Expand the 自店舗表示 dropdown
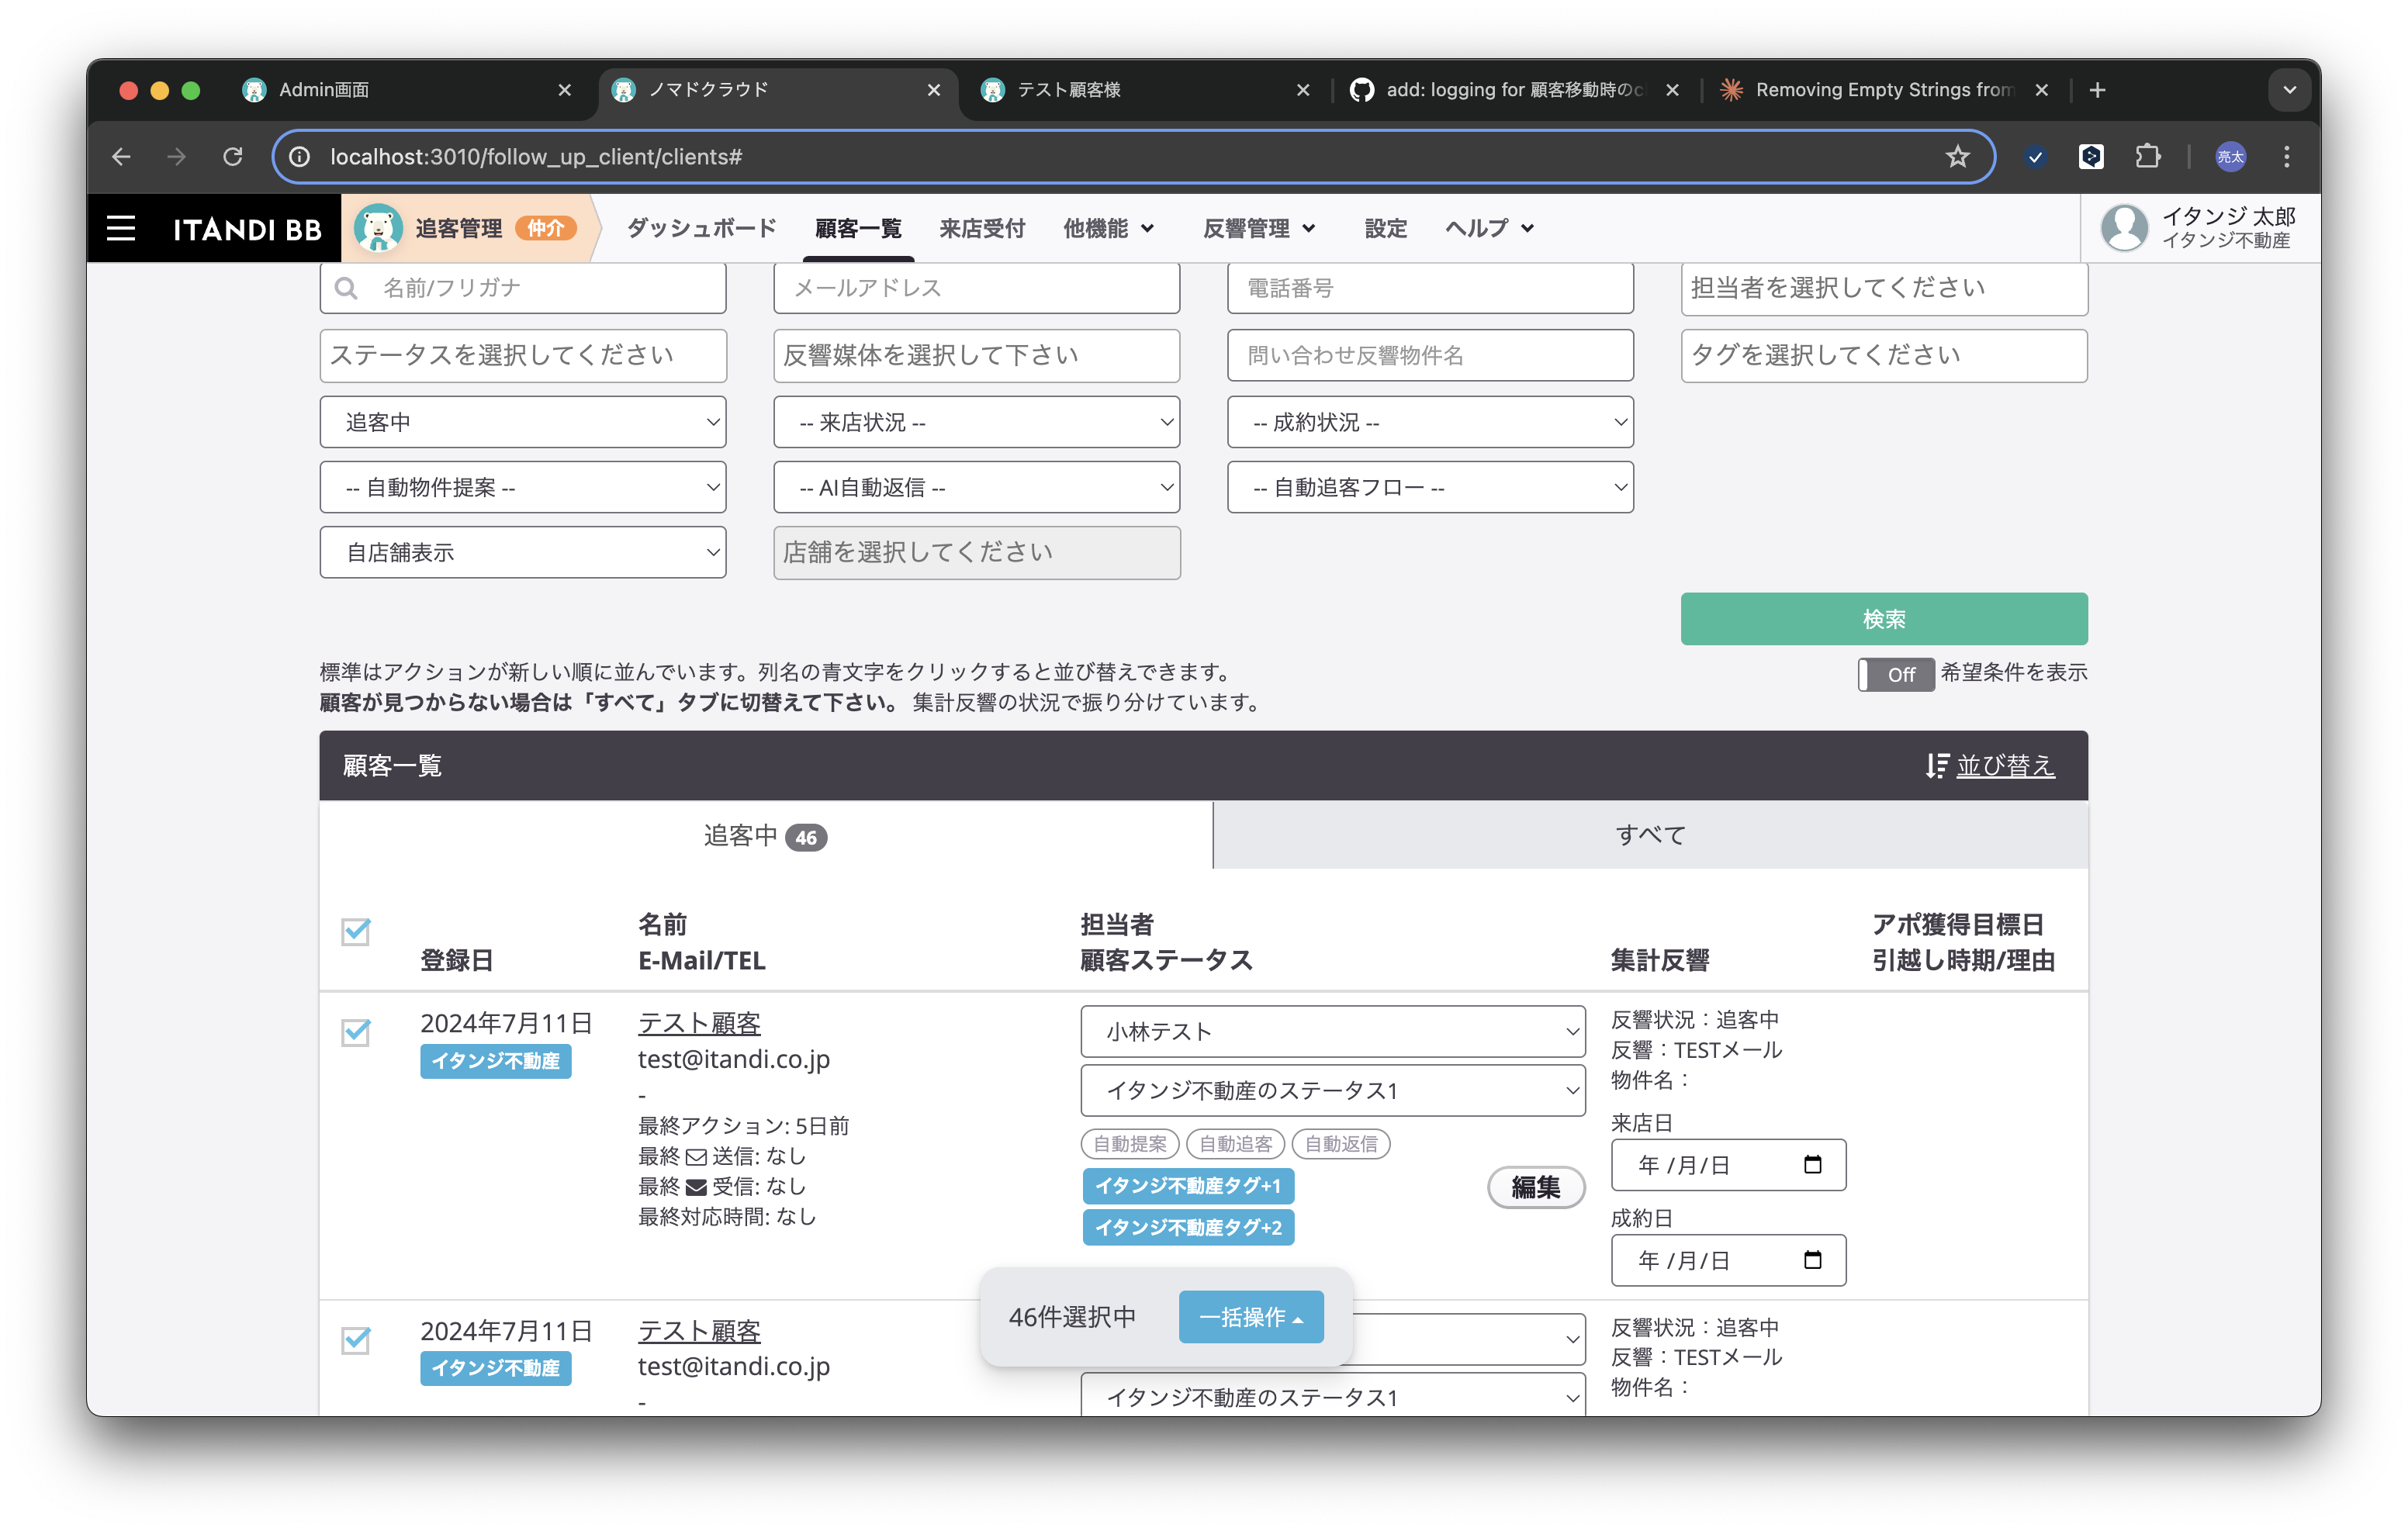Image resolution: width=2408 pixels, height=1531 pixels. point(523,552)
